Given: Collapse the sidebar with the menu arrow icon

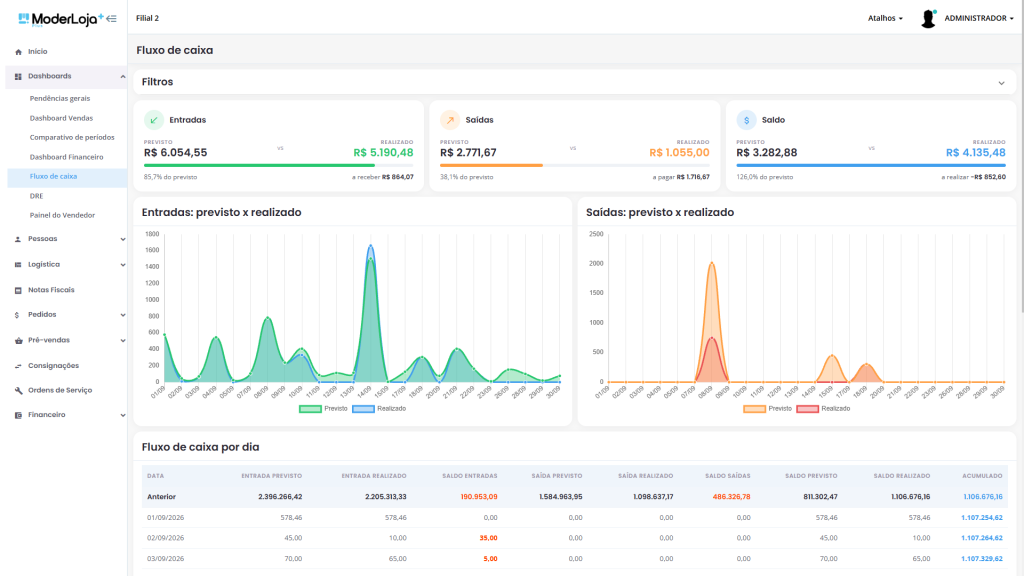Looking at the screenshot, I should coord(112,19).
